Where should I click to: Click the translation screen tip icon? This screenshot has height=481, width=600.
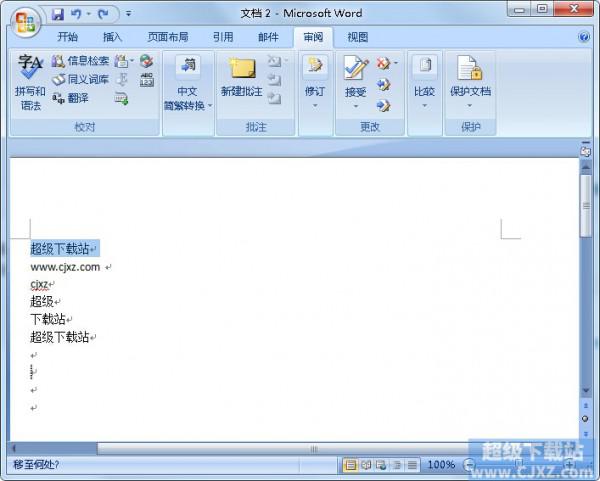tap(121, 61)
